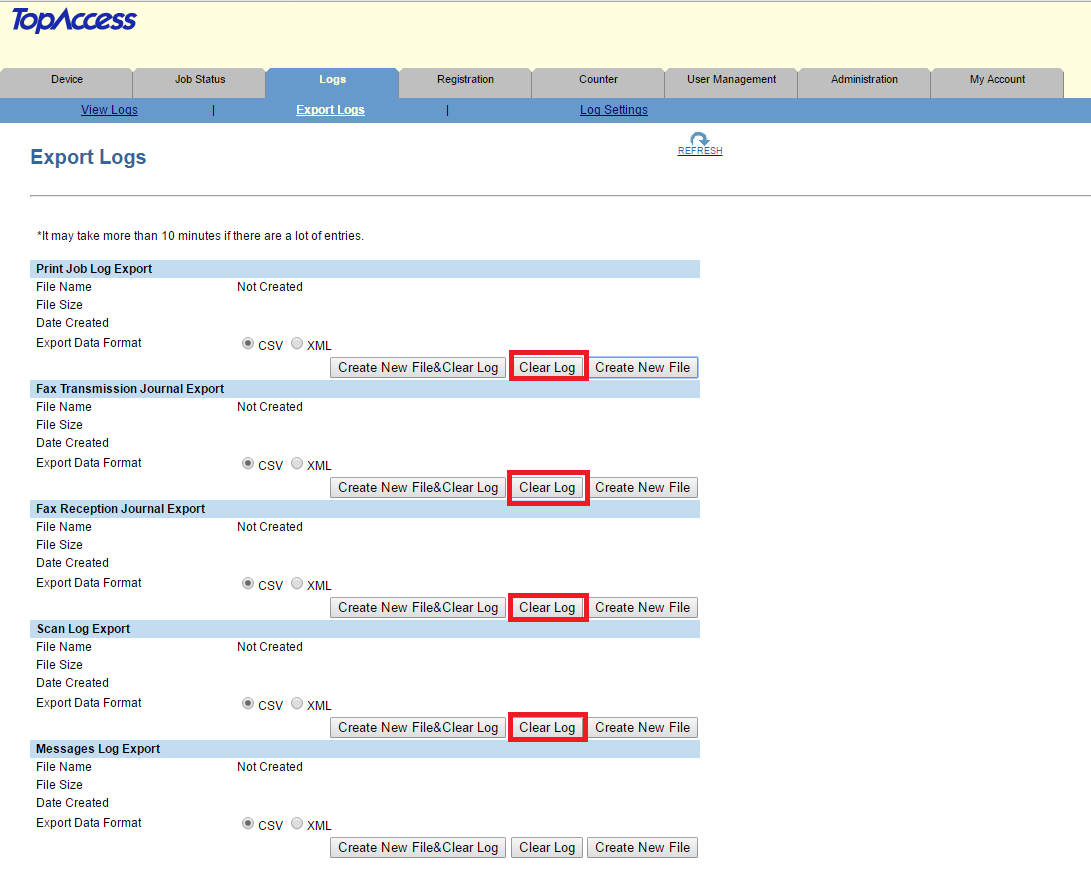Choose CSV format for Fax Reception Journal
Viewport: 1091px width, 881px height.
pos(248,584)
